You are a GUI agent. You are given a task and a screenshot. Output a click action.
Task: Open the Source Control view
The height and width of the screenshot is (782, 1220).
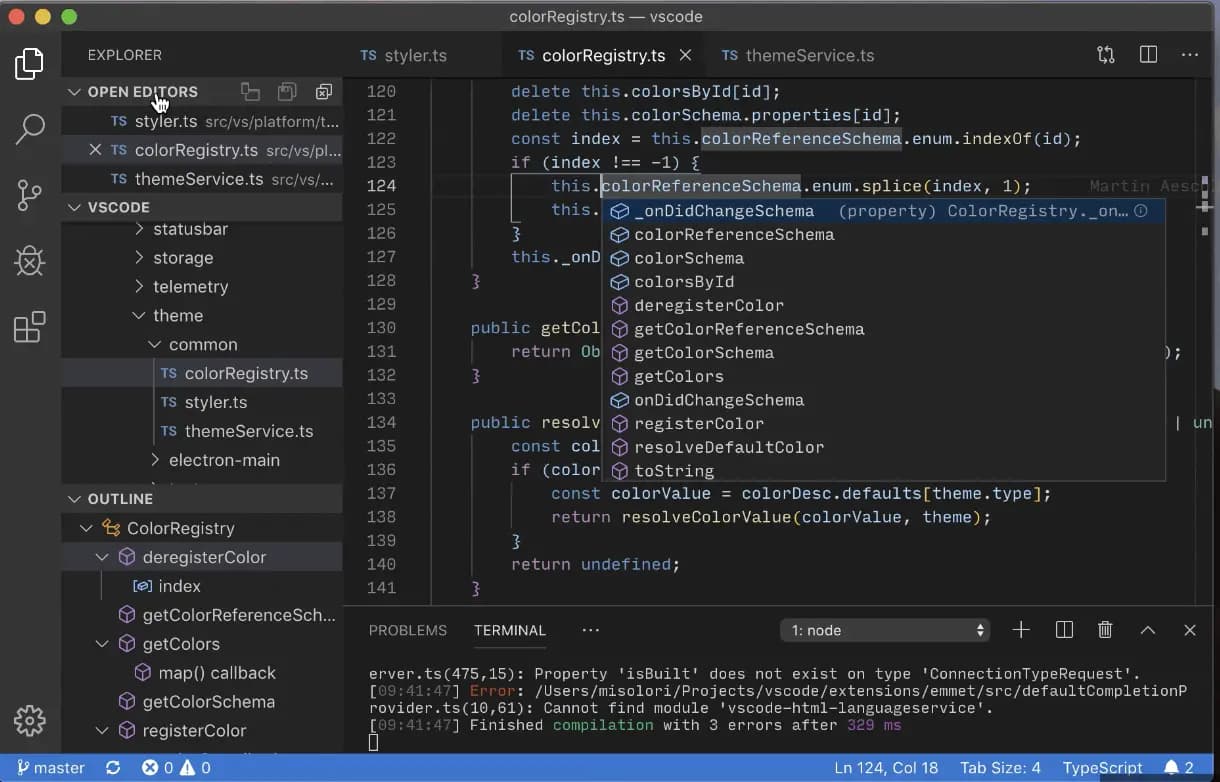click(29, 196)
